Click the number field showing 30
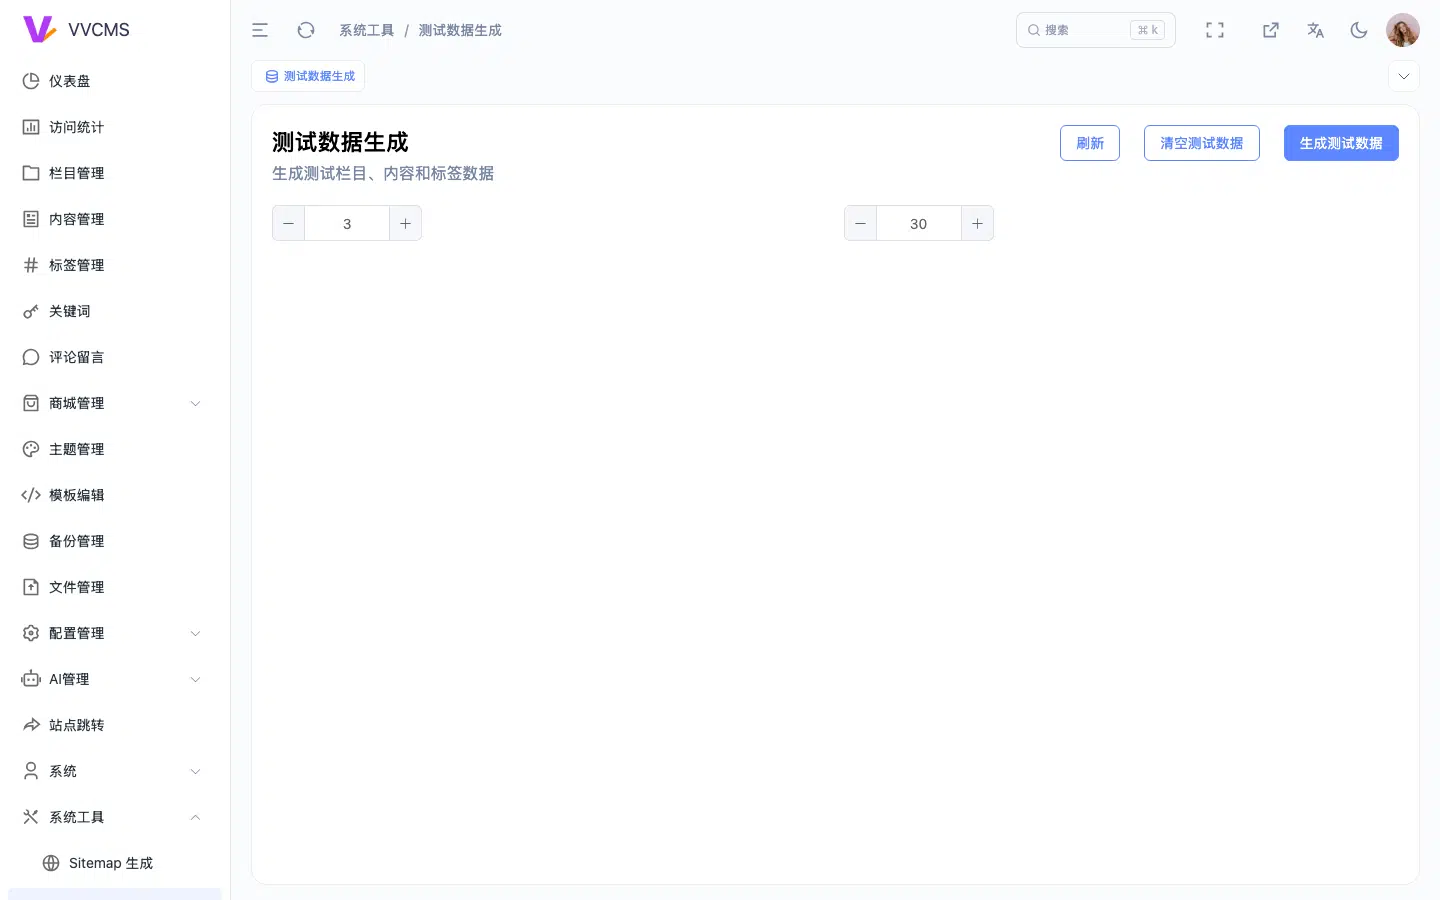Viewport: 1440px width, 900px height. click(x=919, y=223)
